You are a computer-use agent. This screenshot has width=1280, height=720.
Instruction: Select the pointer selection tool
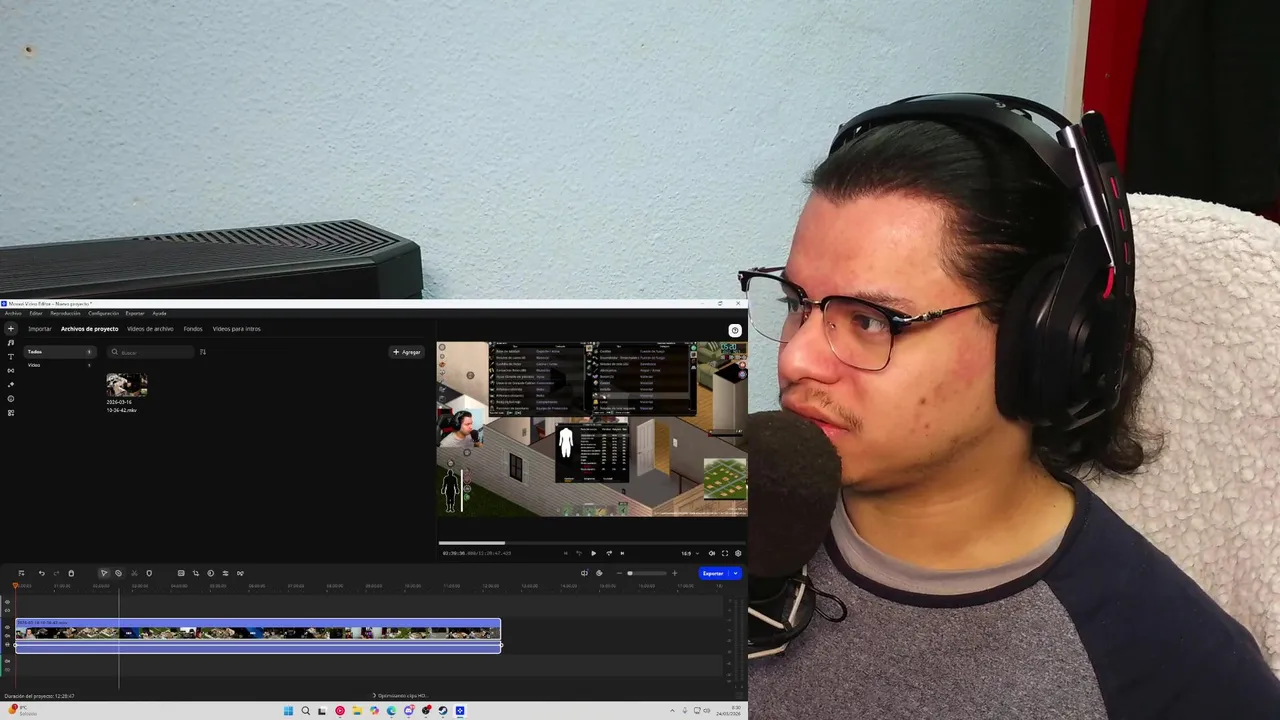point(104,573)
